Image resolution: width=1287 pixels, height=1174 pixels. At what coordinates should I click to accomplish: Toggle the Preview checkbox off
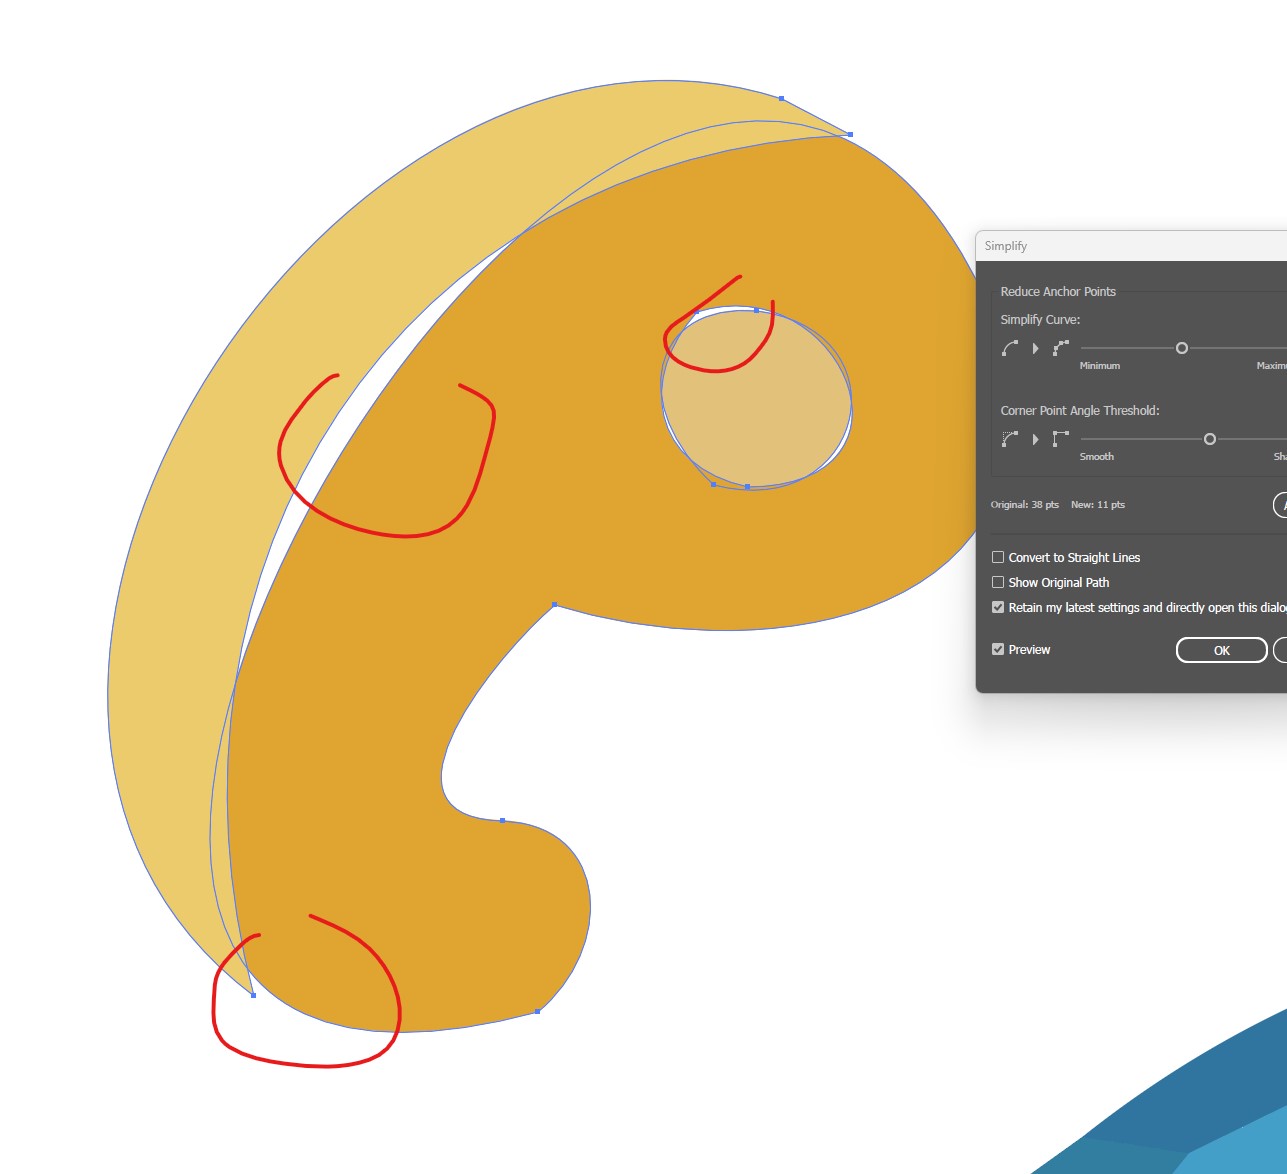[997, 649]
